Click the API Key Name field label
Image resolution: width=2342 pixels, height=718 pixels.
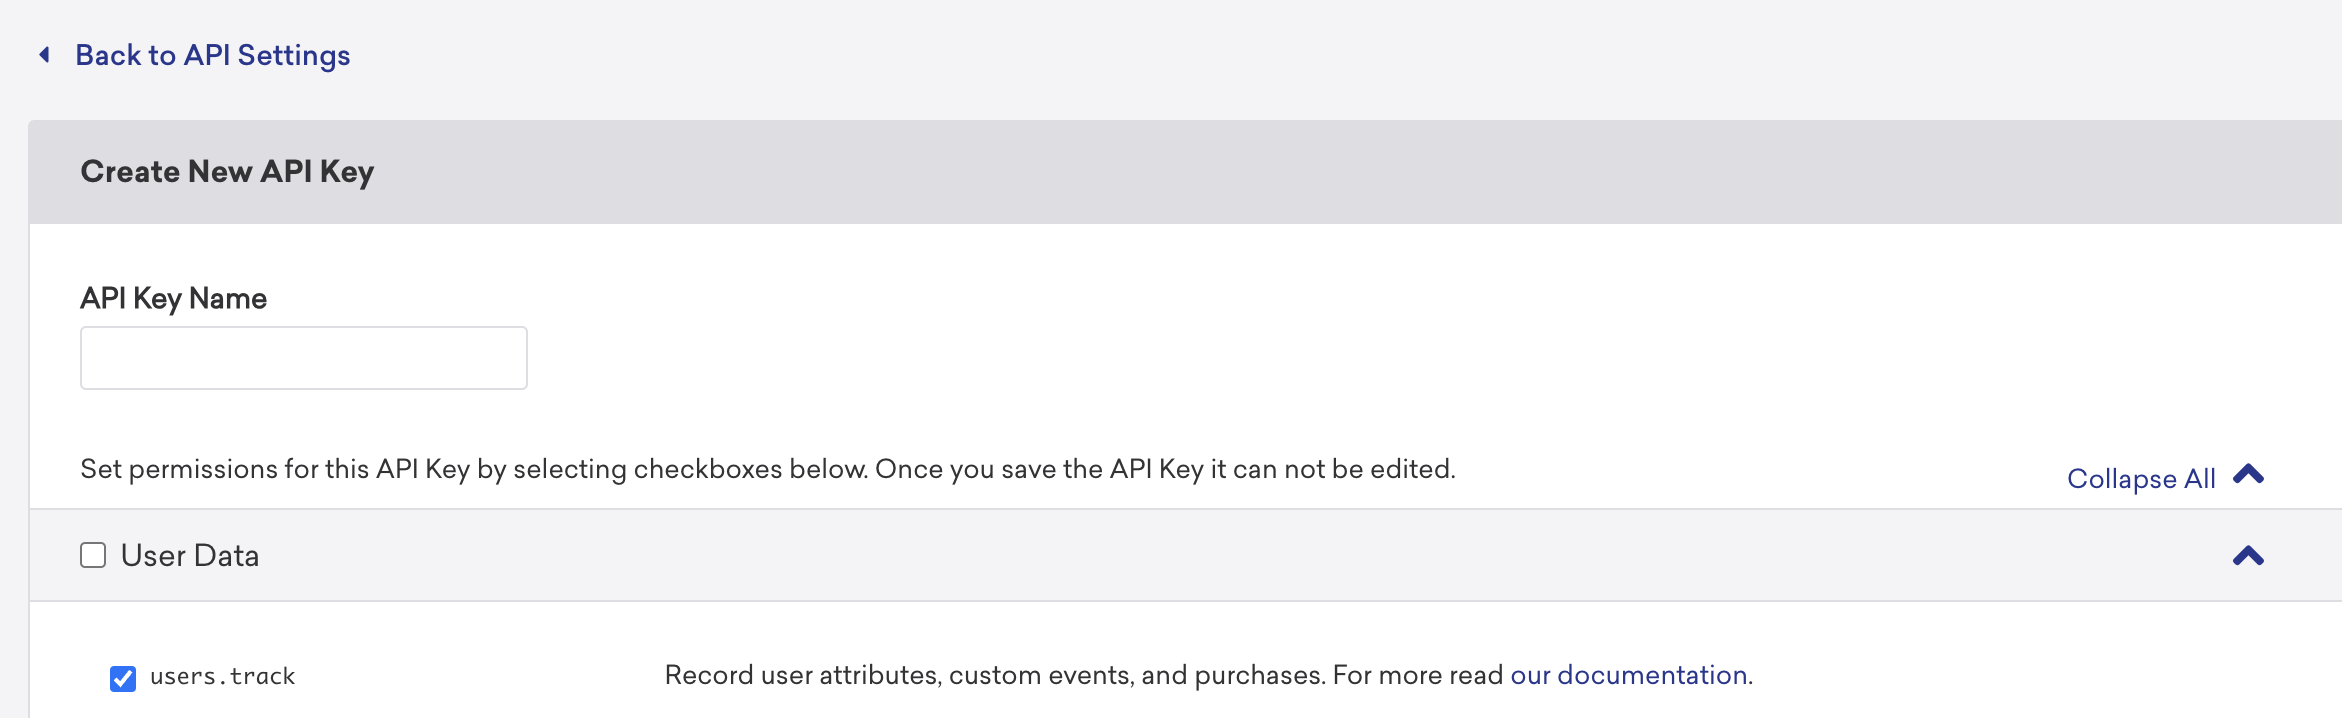[x=173, y=298]
